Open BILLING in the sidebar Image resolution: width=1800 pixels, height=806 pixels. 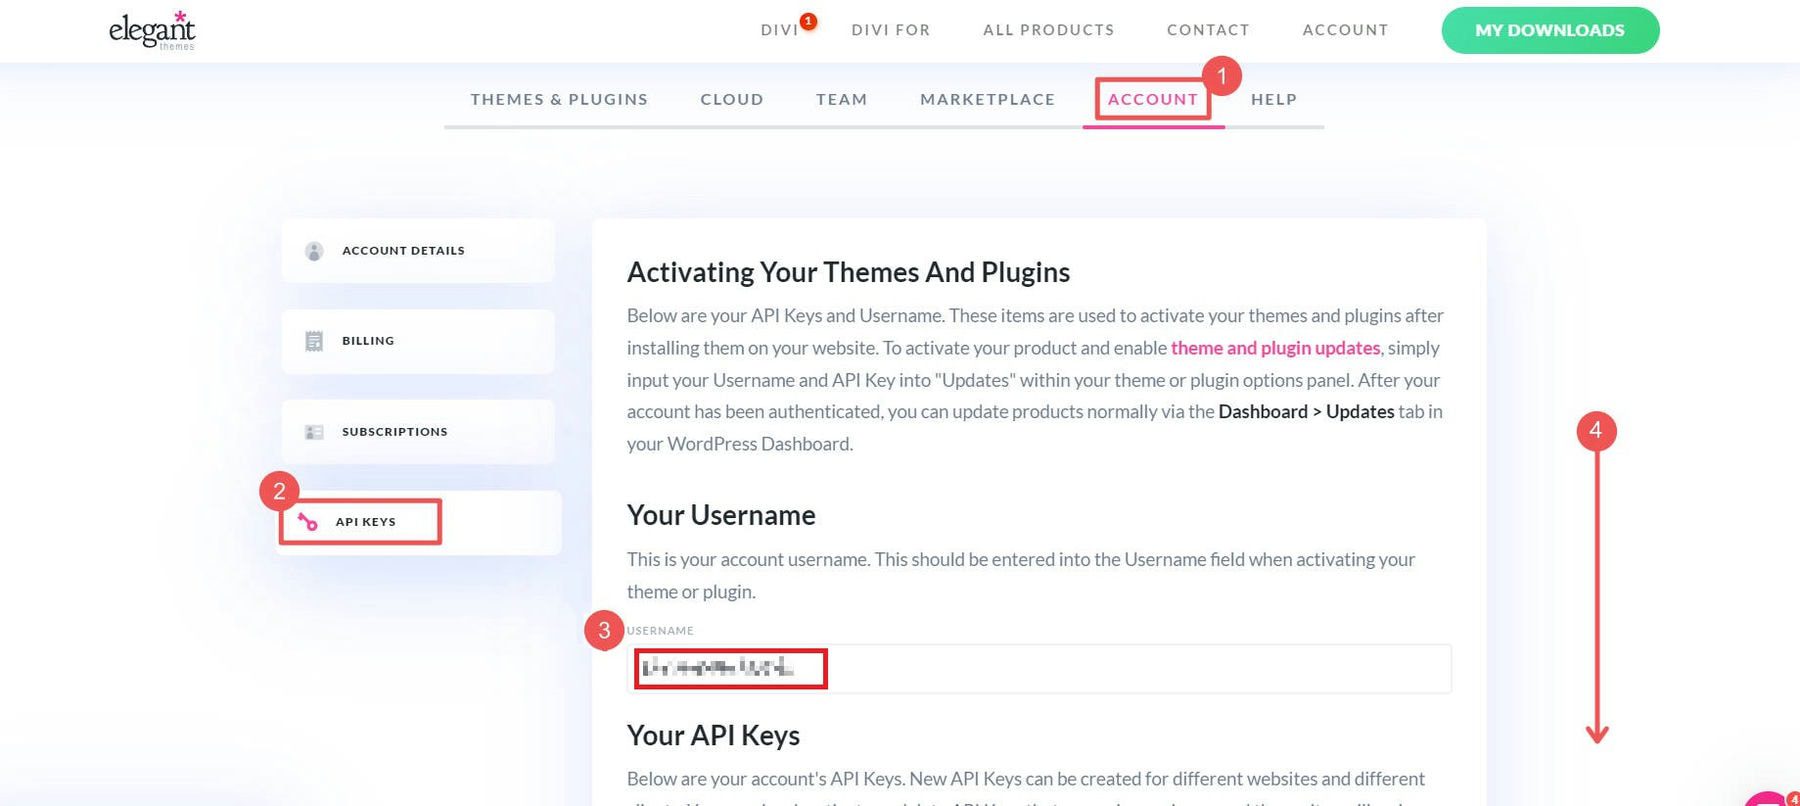pyautogui.click(x=418, y=341)
